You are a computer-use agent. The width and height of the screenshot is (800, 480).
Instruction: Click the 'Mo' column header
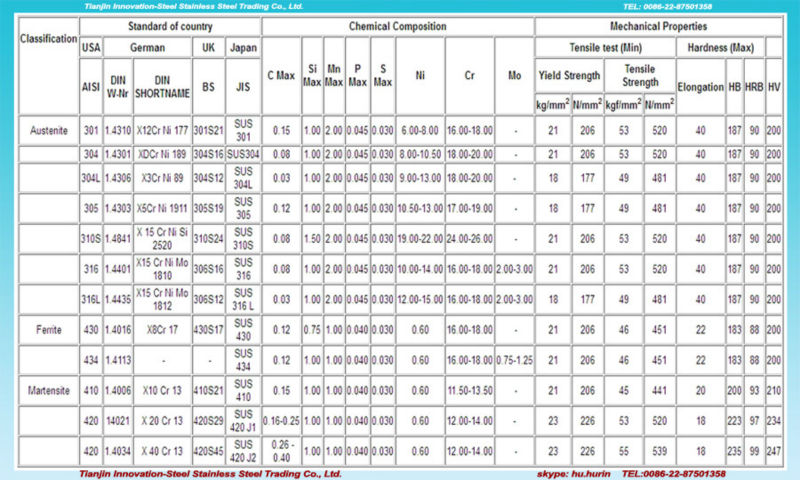tap(514, 75)
